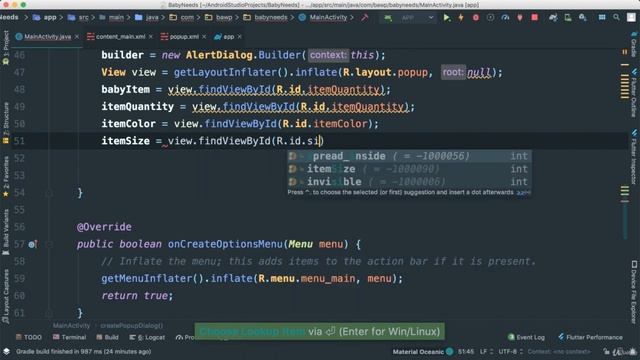Open the Build Variants tool window
The image size is (640, 360).
[6, 231]
